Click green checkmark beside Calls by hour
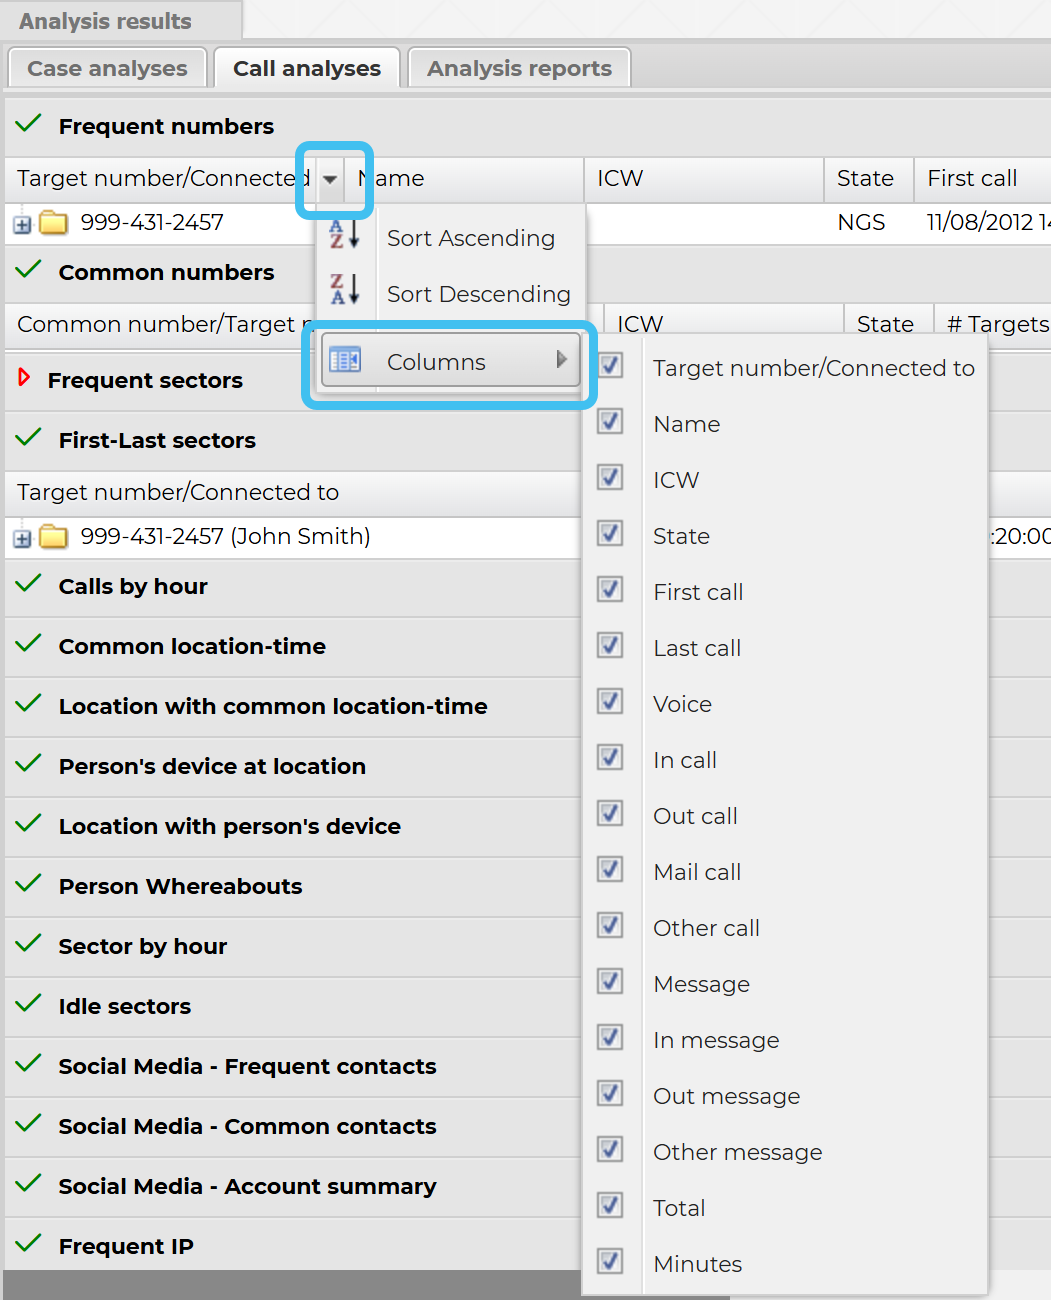This screenshot has width=1051, height=1300. (28, 584)
